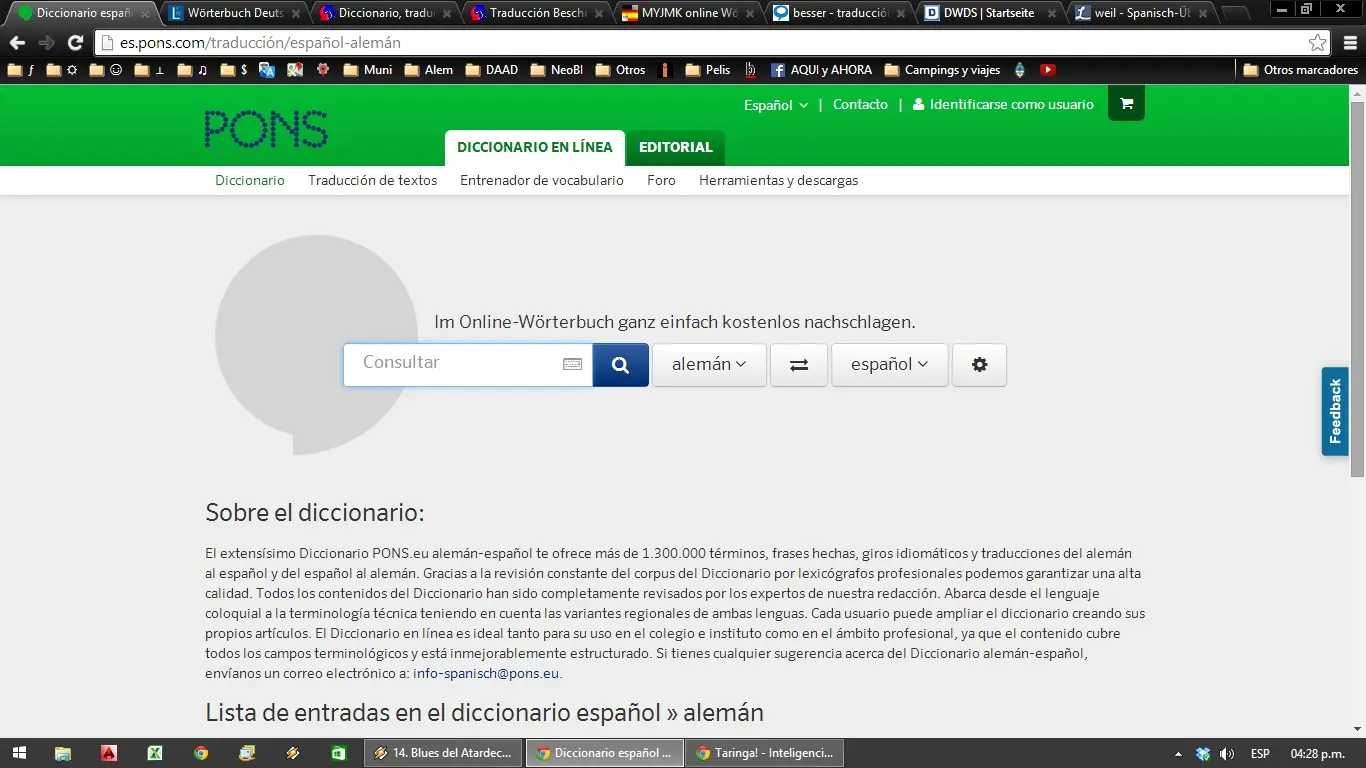Open the YouTube bookmark icon
Image resolution: width=1366 pixels, height=768 pixels.
pos(1047,70)
